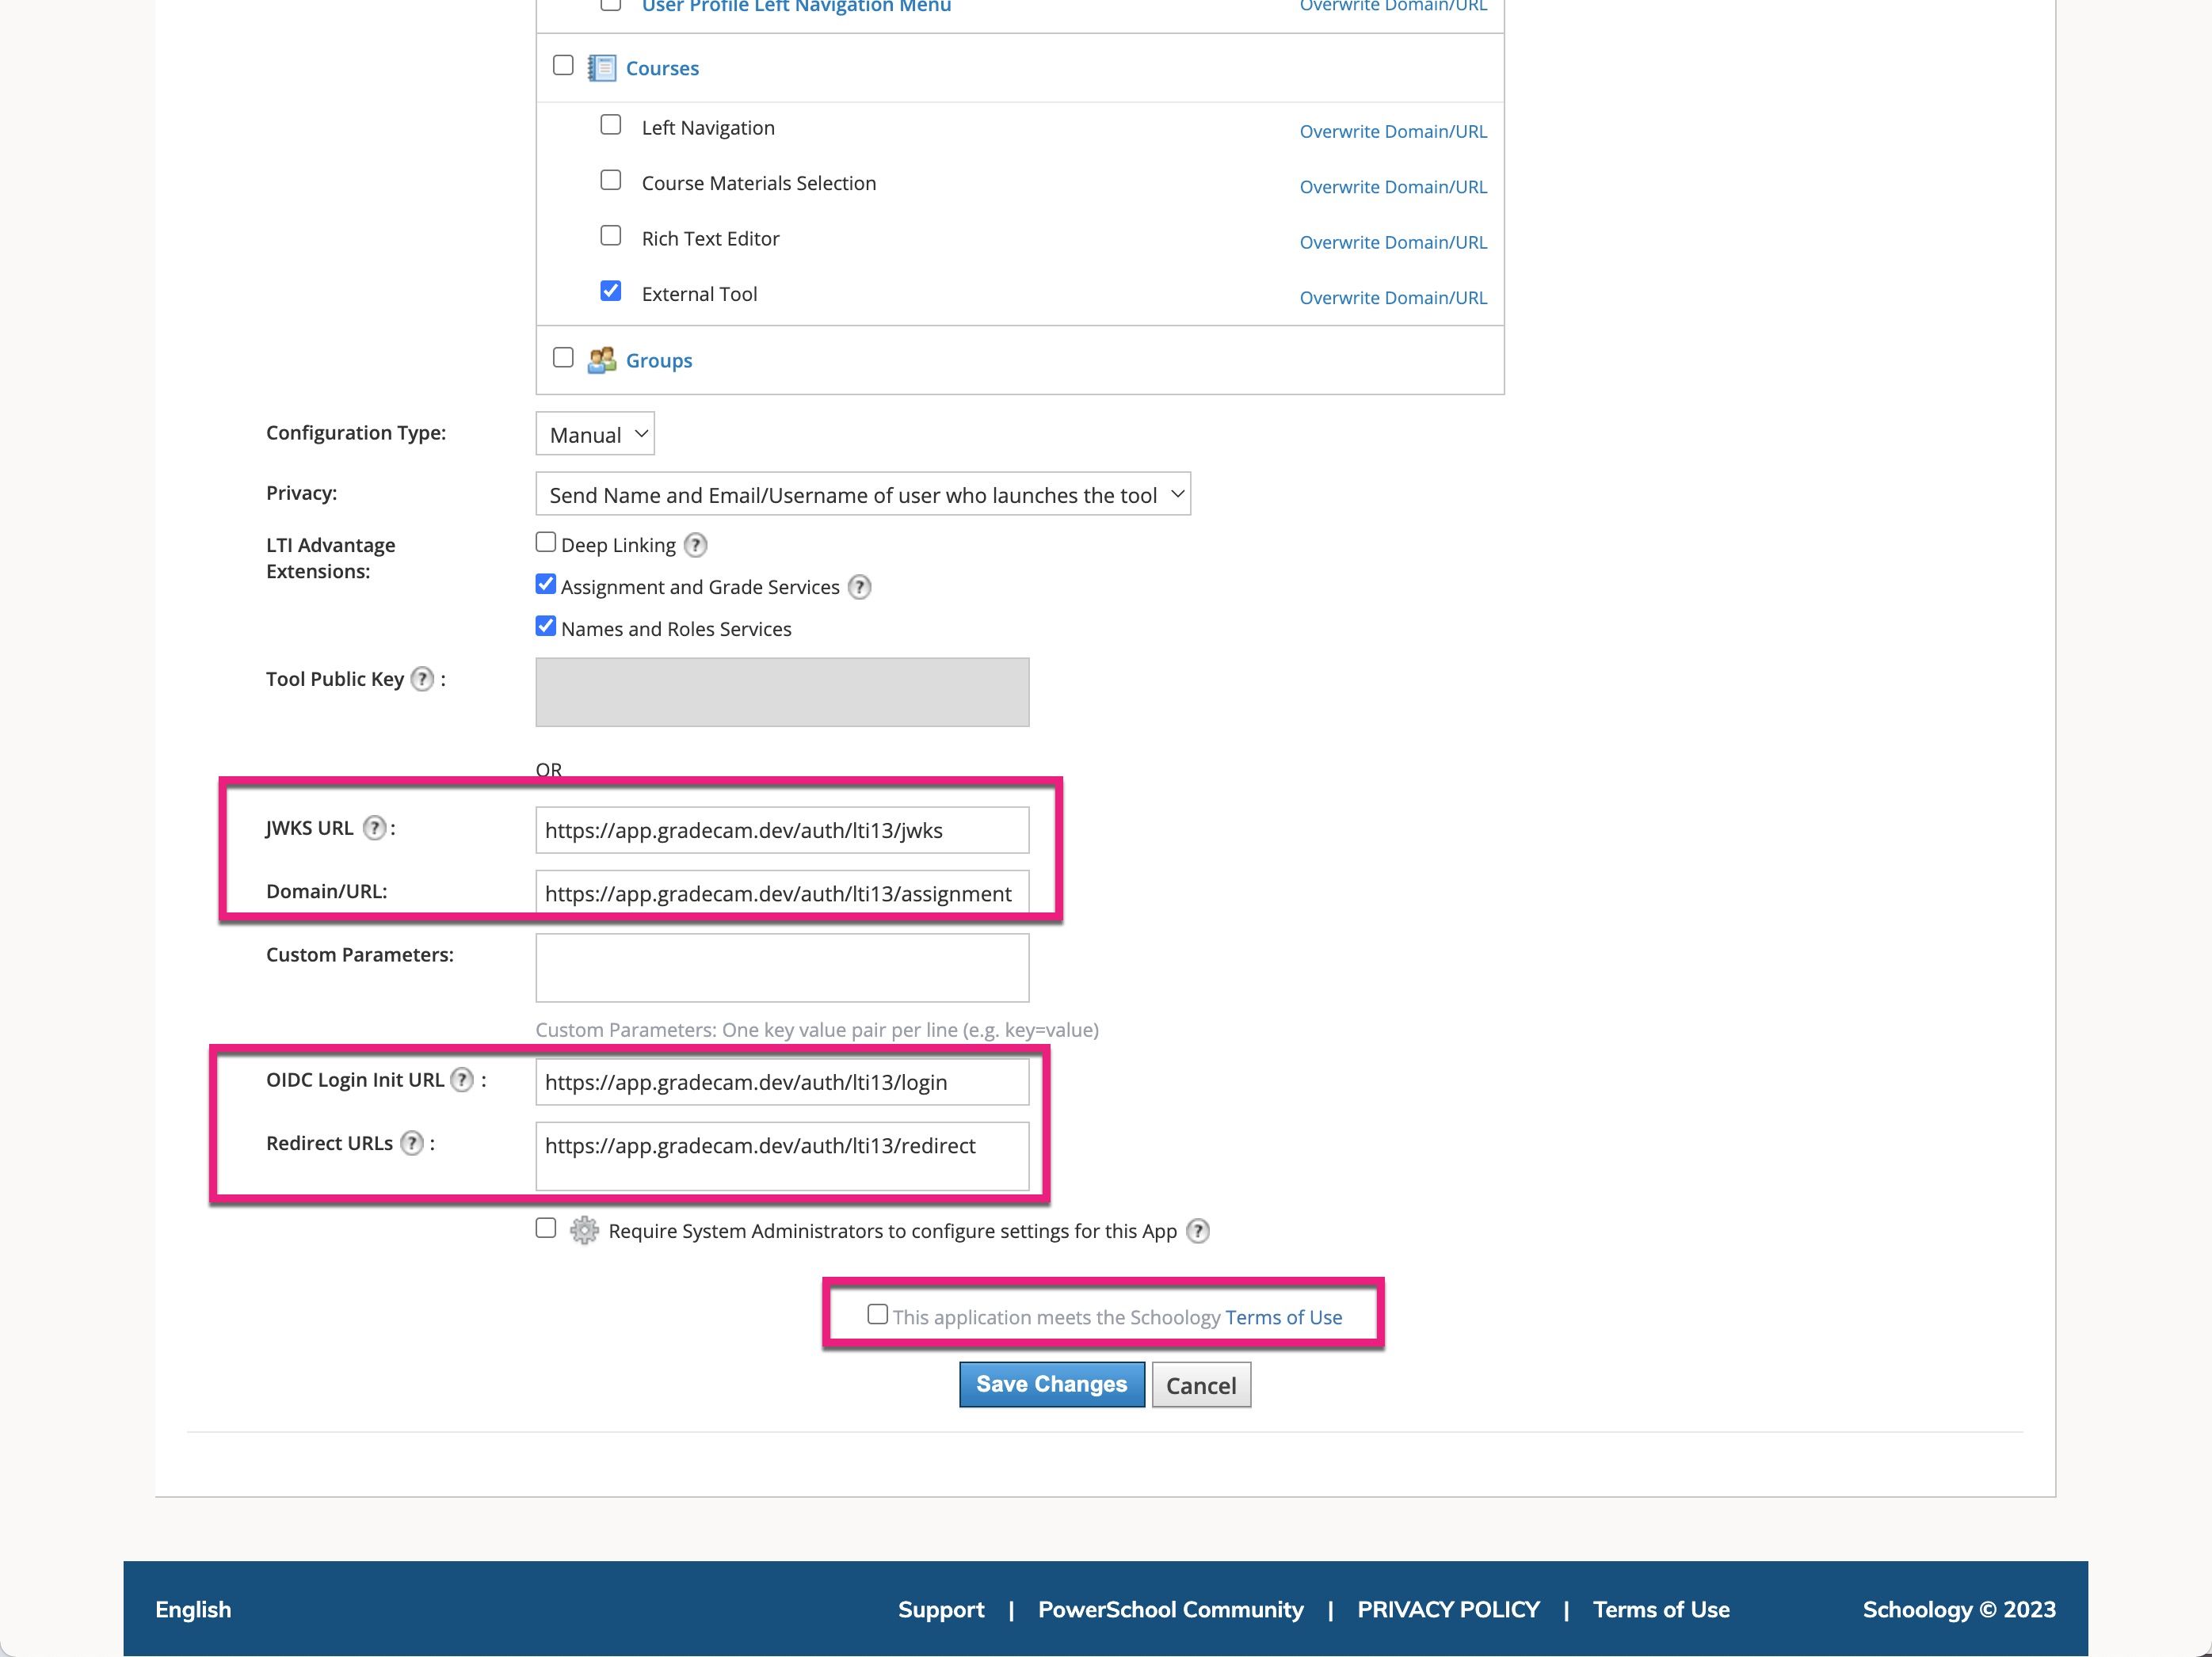
Task: Click JWKS URL help icon
Action: 374,828
